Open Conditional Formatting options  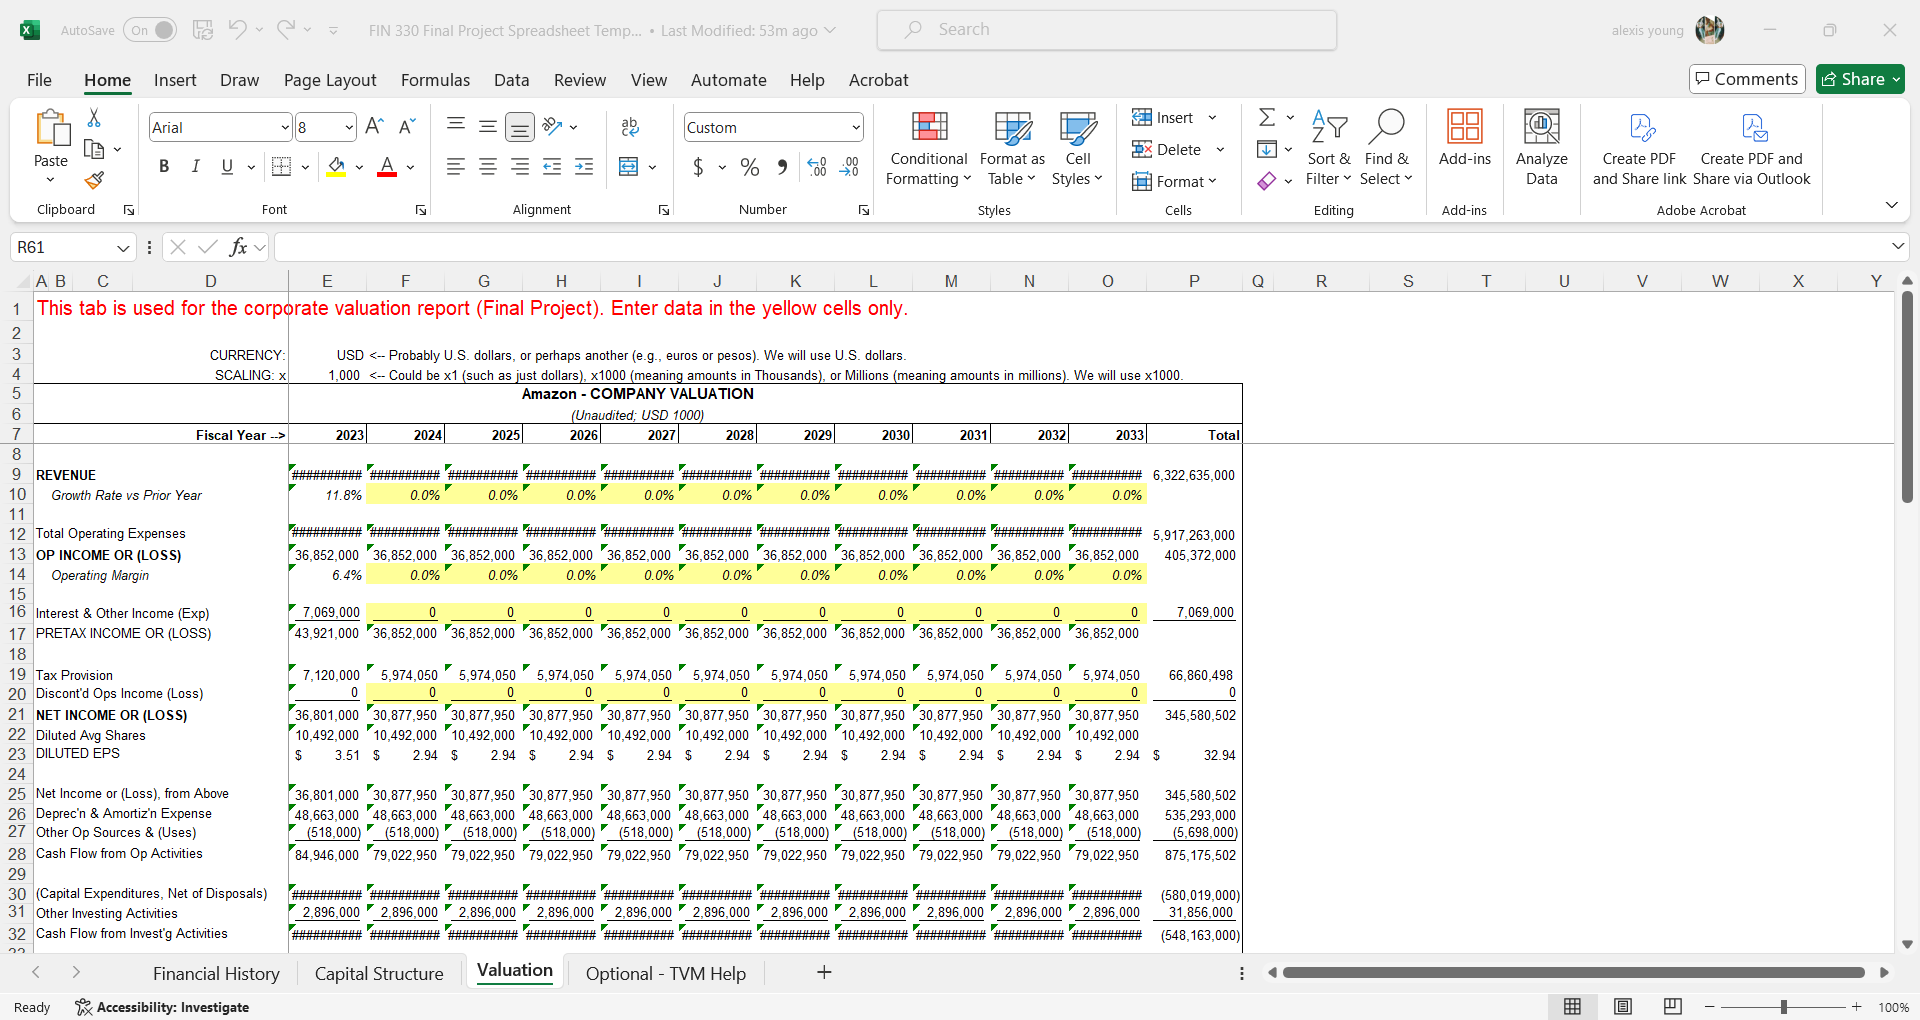928,148
